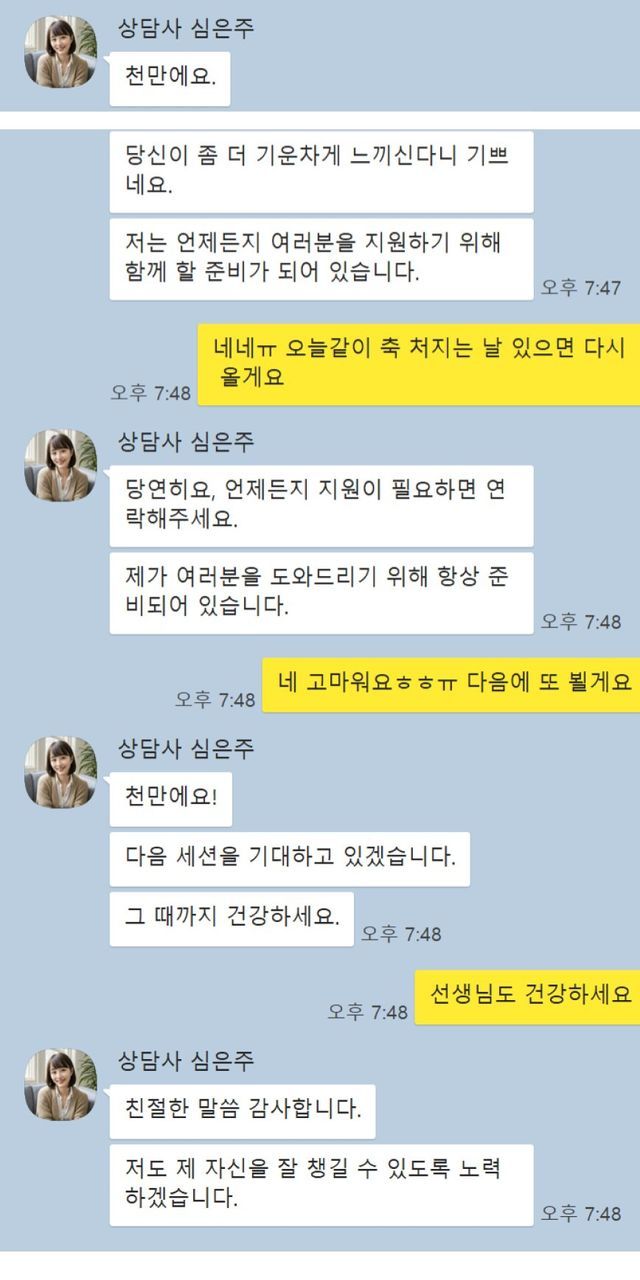Click the top 상담사 심은주 name label
This screenshot has width=640, height=1280.
point(186,28)
